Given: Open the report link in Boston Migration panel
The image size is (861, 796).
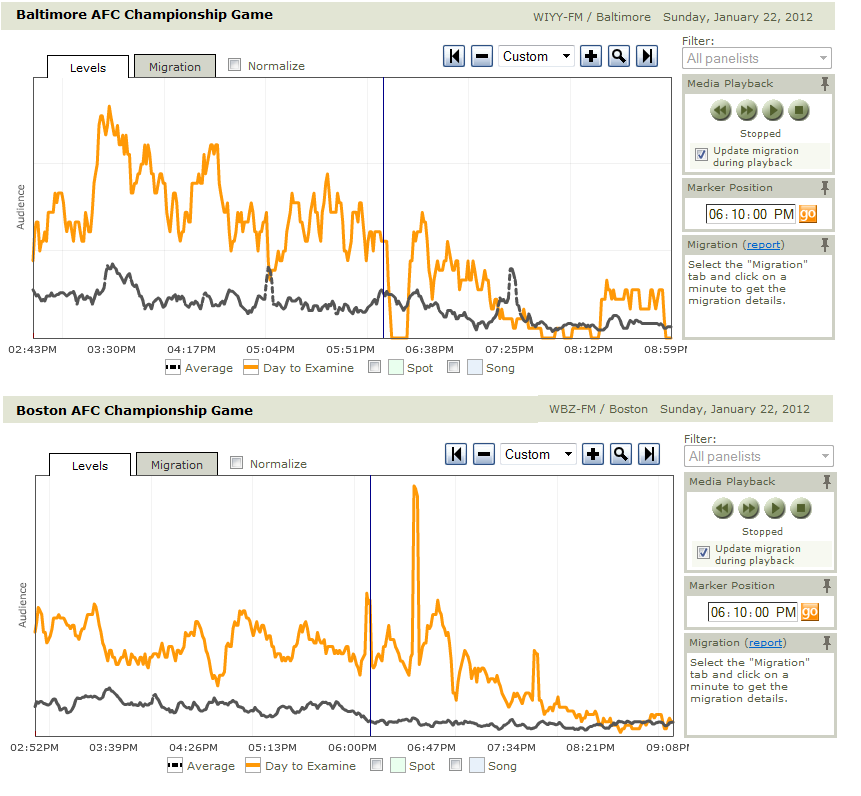Looking at the screenshot, I should [x=765, y=643].
